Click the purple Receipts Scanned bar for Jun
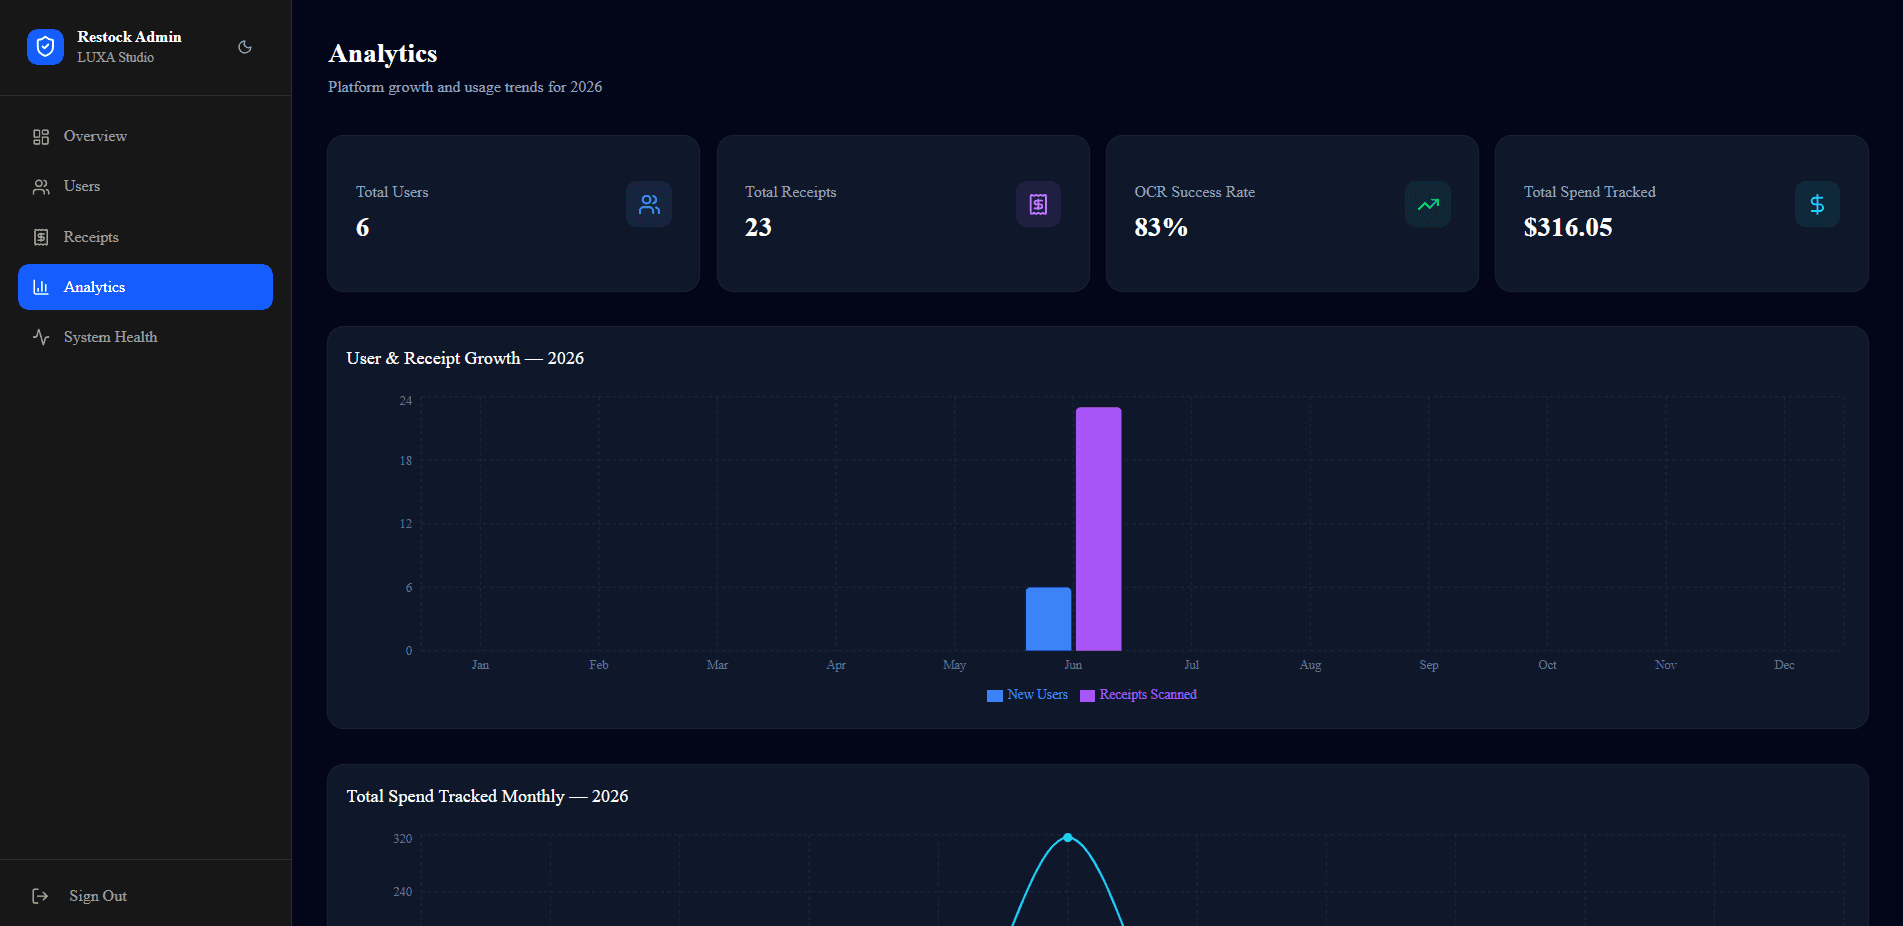The width and height of the screenshot is (1903, 926). [x=1098, y=529]
